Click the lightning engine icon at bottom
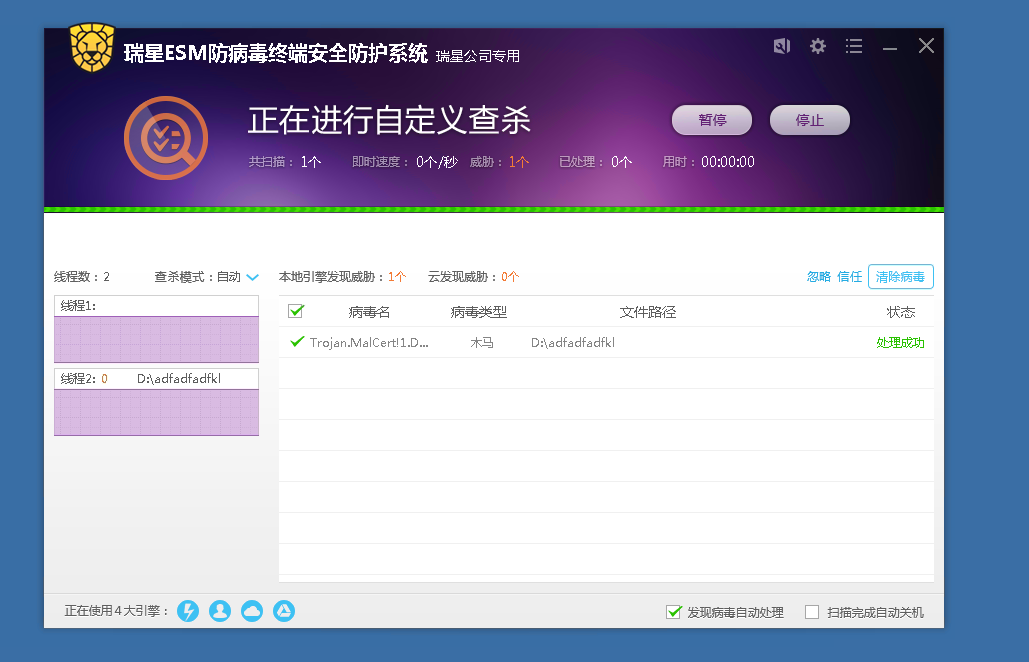This screenshot has height=662, width=1029. [188, 610]
